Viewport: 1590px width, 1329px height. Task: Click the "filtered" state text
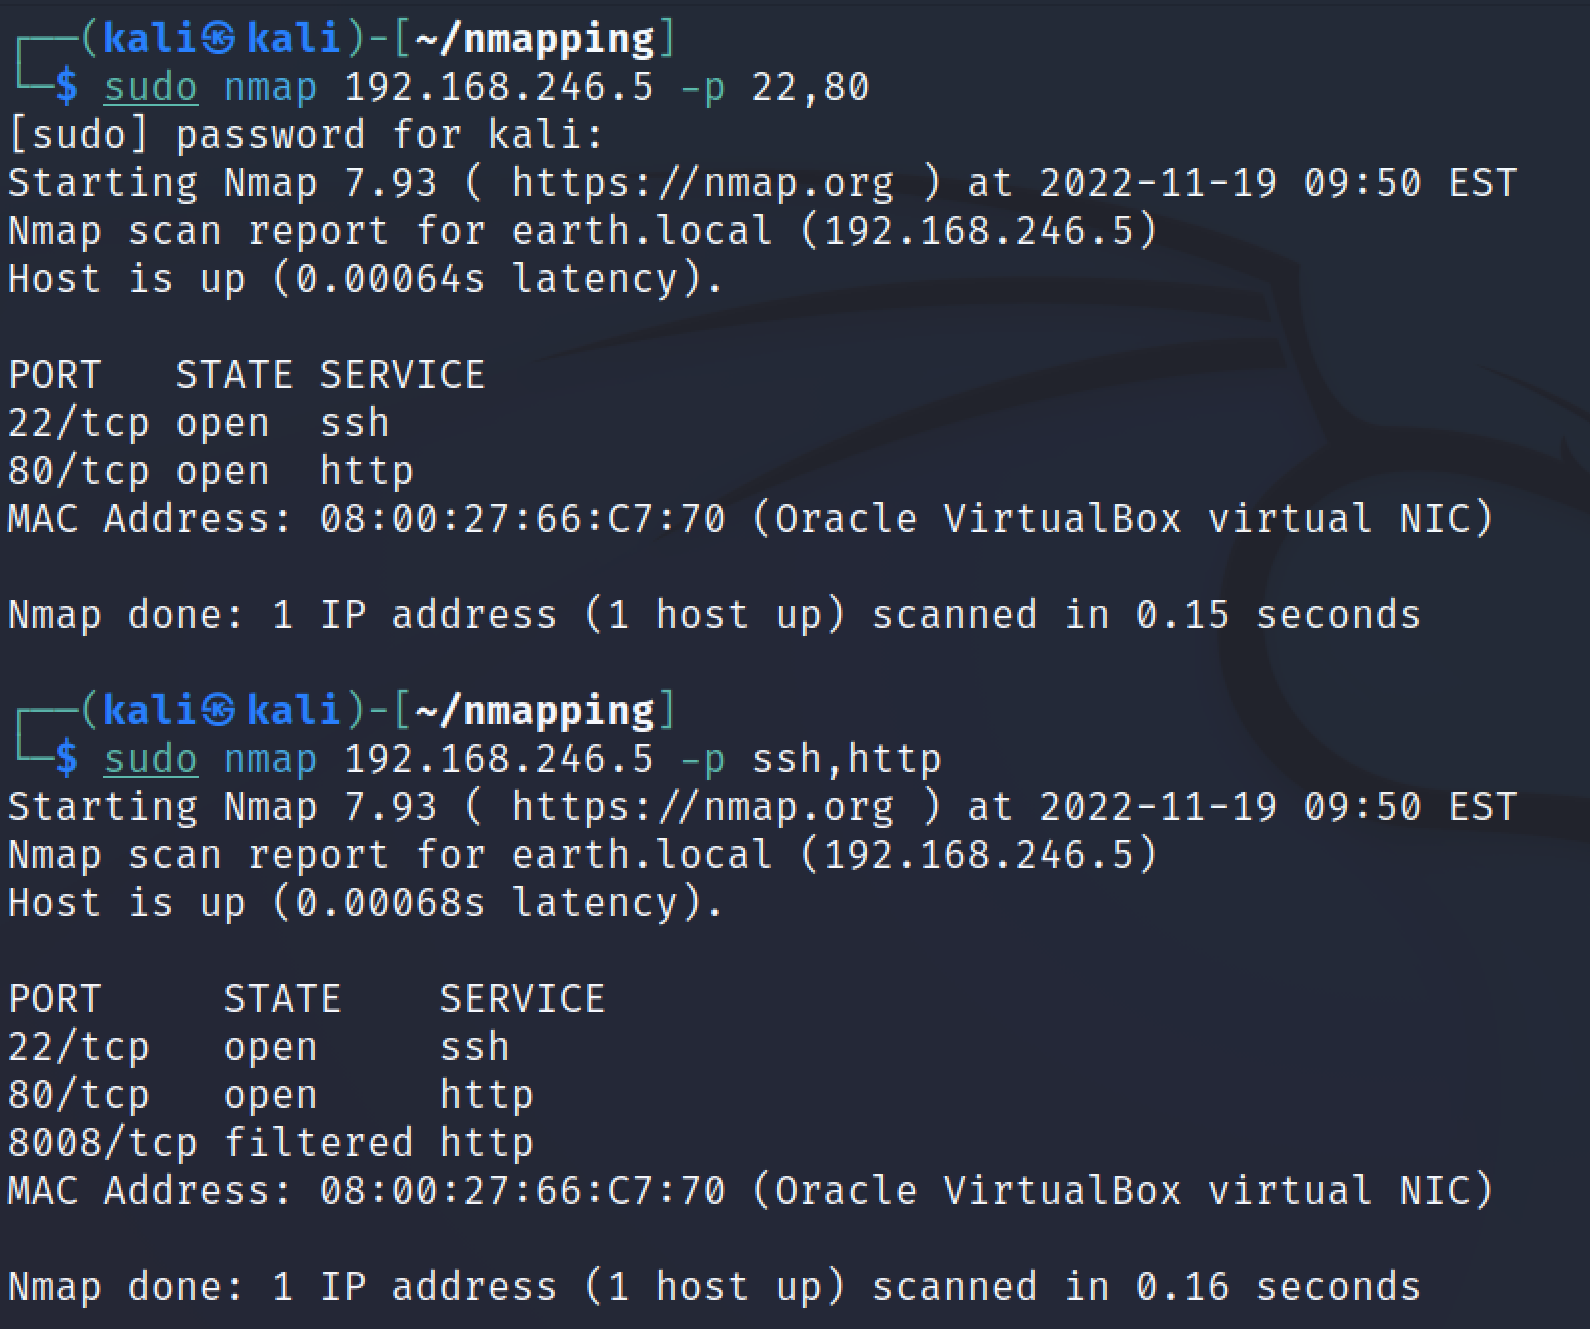pyautogui.click(x=318, y=1143)
